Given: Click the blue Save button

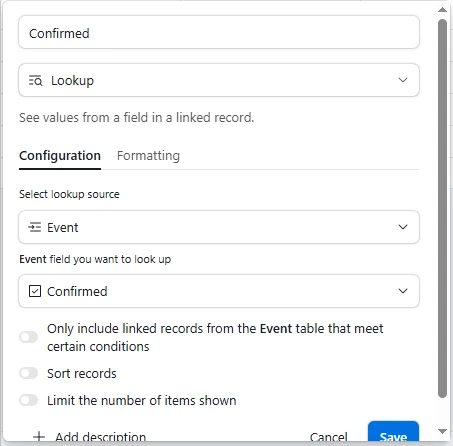Looking at the screenshot, I should tap(393, 432).
